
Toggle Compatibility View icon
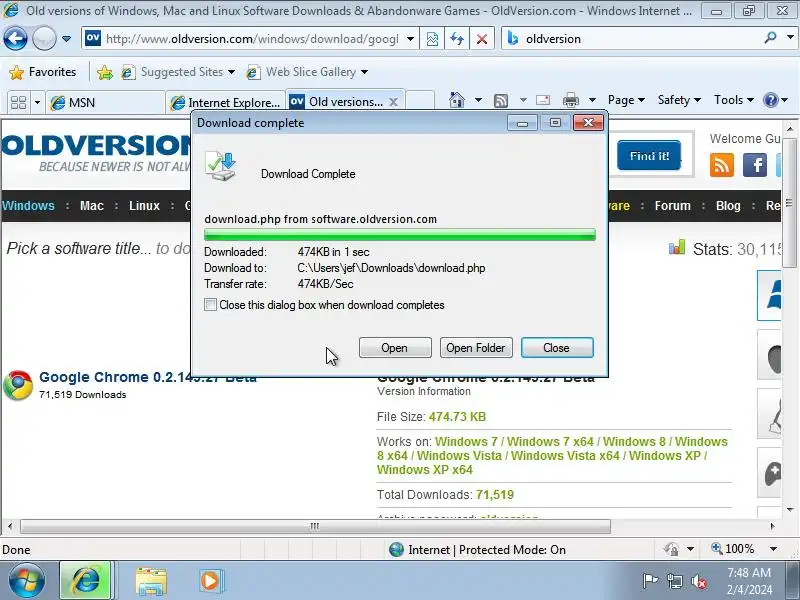(432, 39)
